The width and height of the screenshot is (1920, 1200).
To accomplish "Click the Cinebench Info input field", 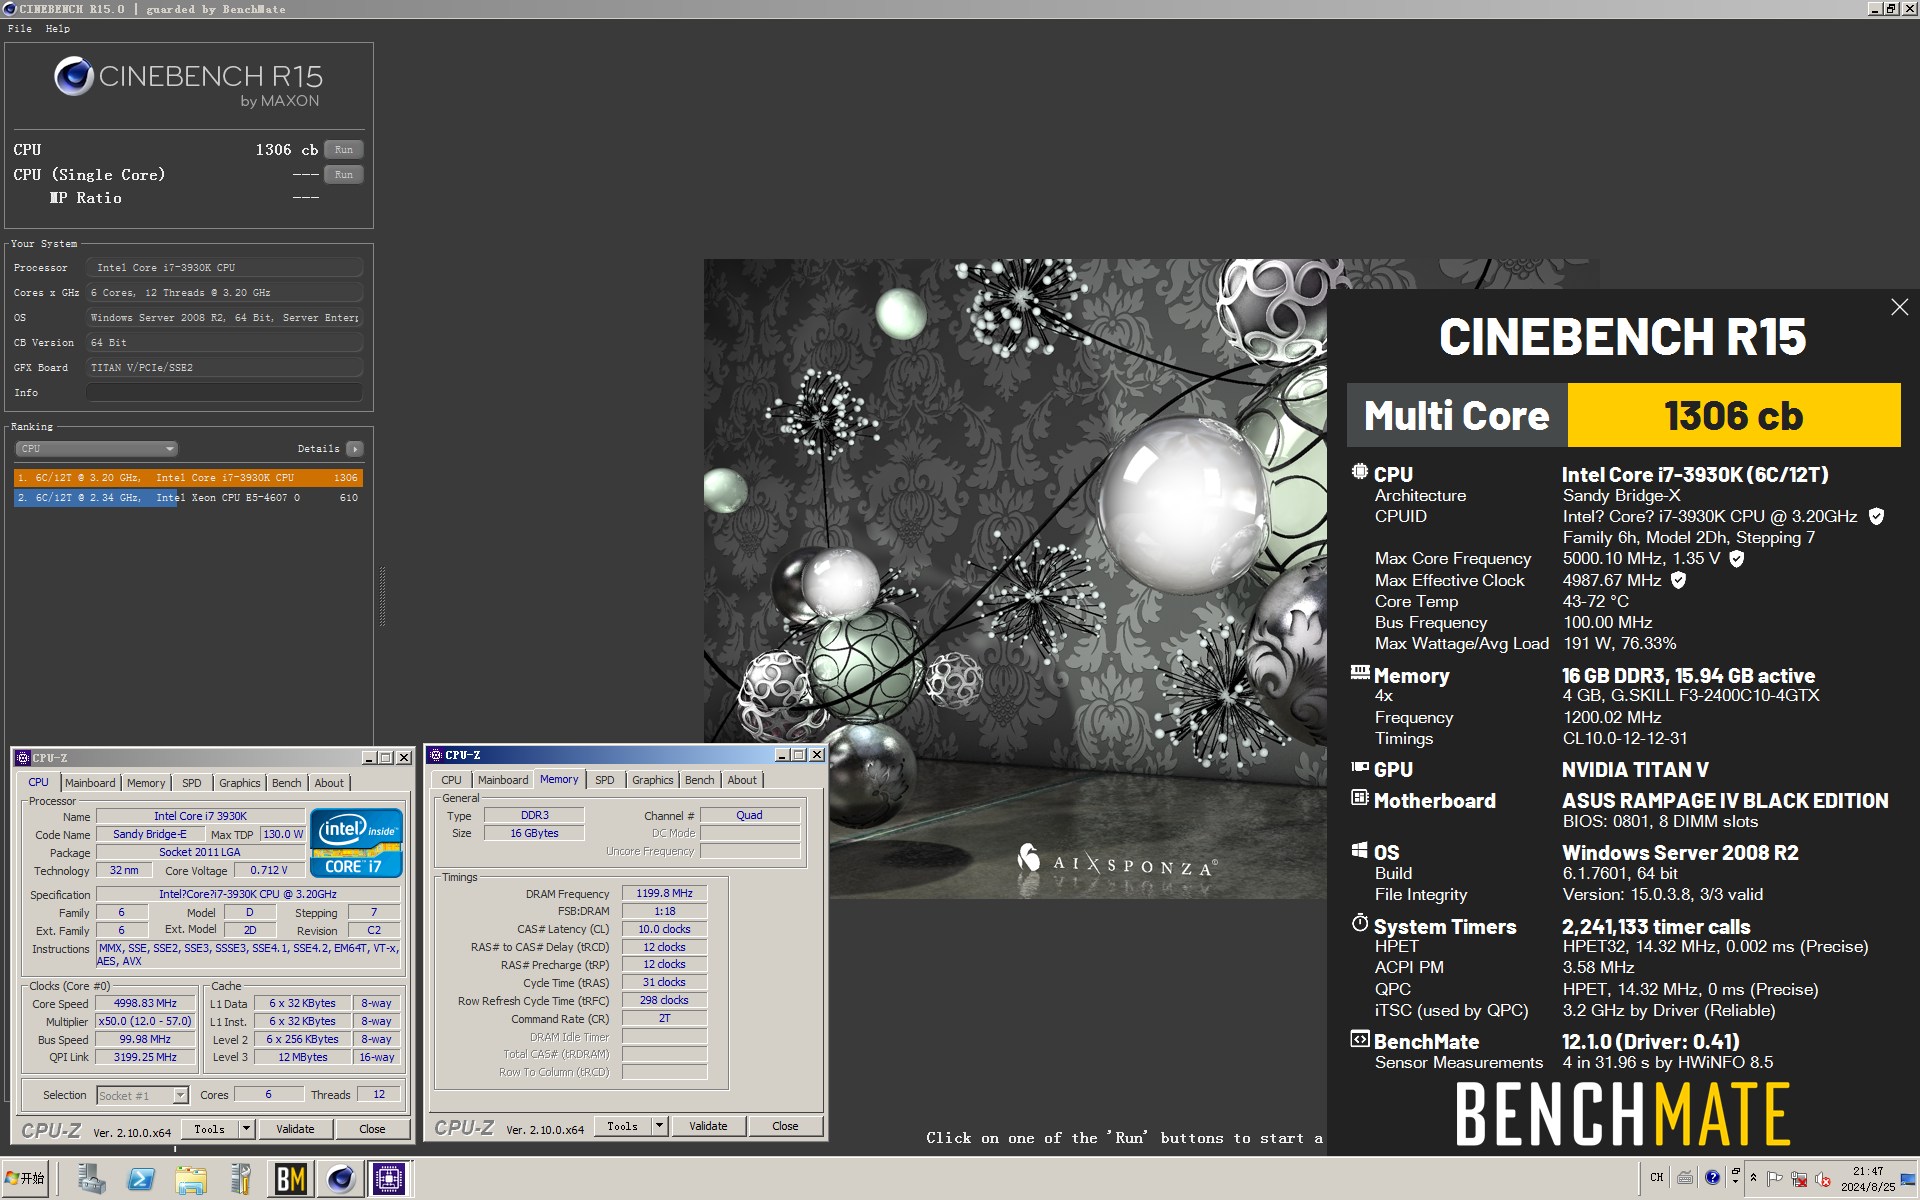I will [x=224, y=393].
